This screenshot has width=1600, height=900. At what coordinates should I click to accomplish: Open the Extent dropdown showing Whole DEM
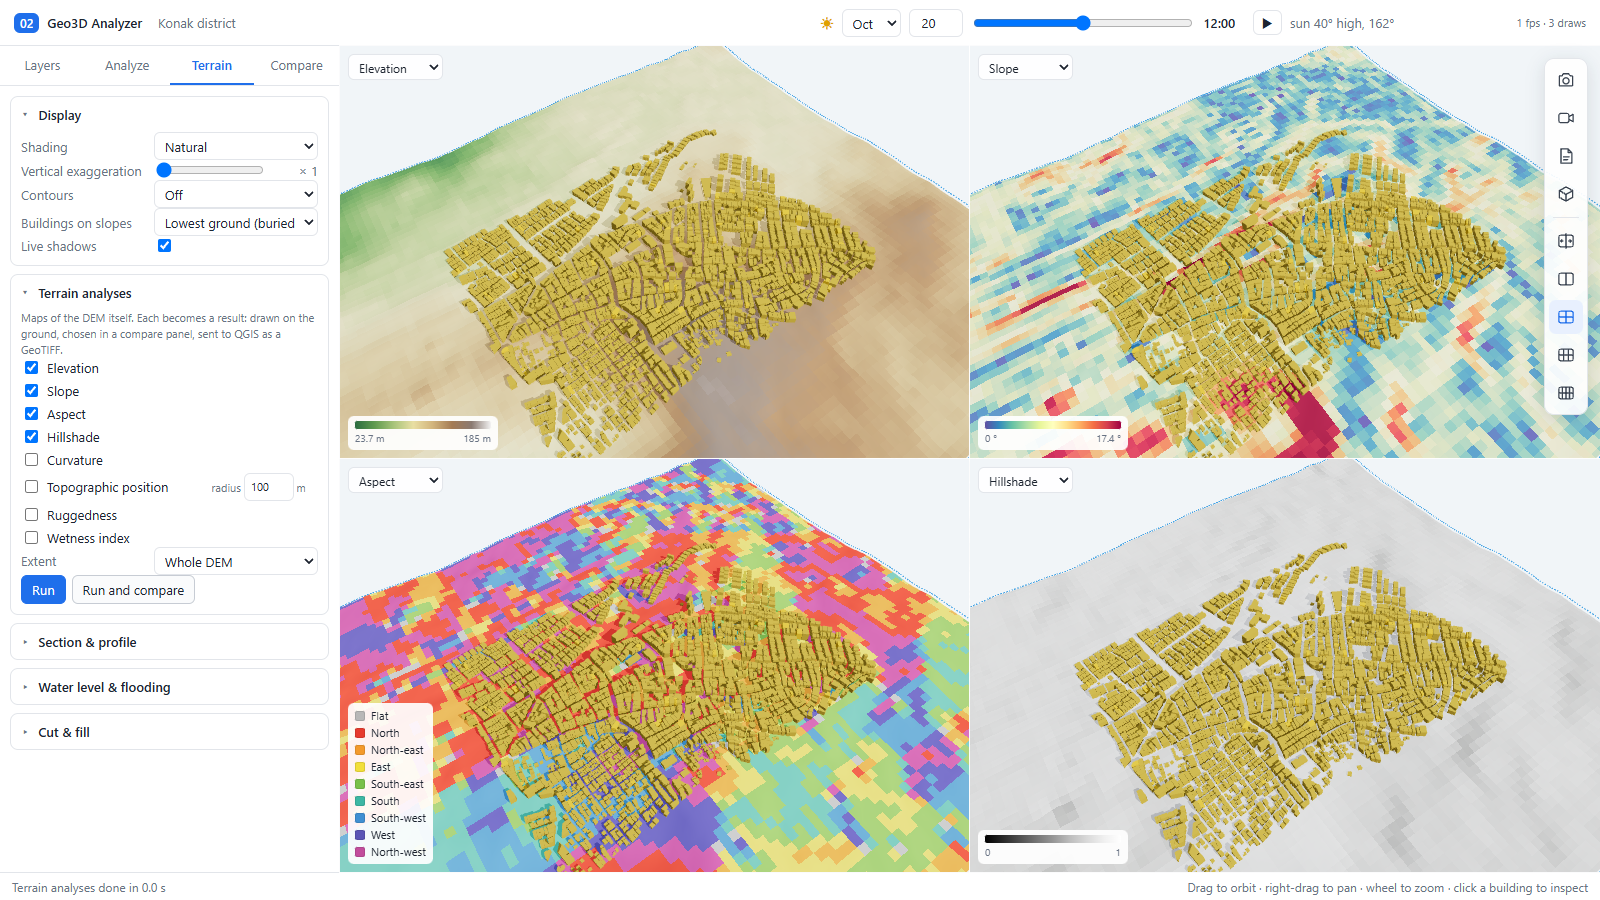236,562
